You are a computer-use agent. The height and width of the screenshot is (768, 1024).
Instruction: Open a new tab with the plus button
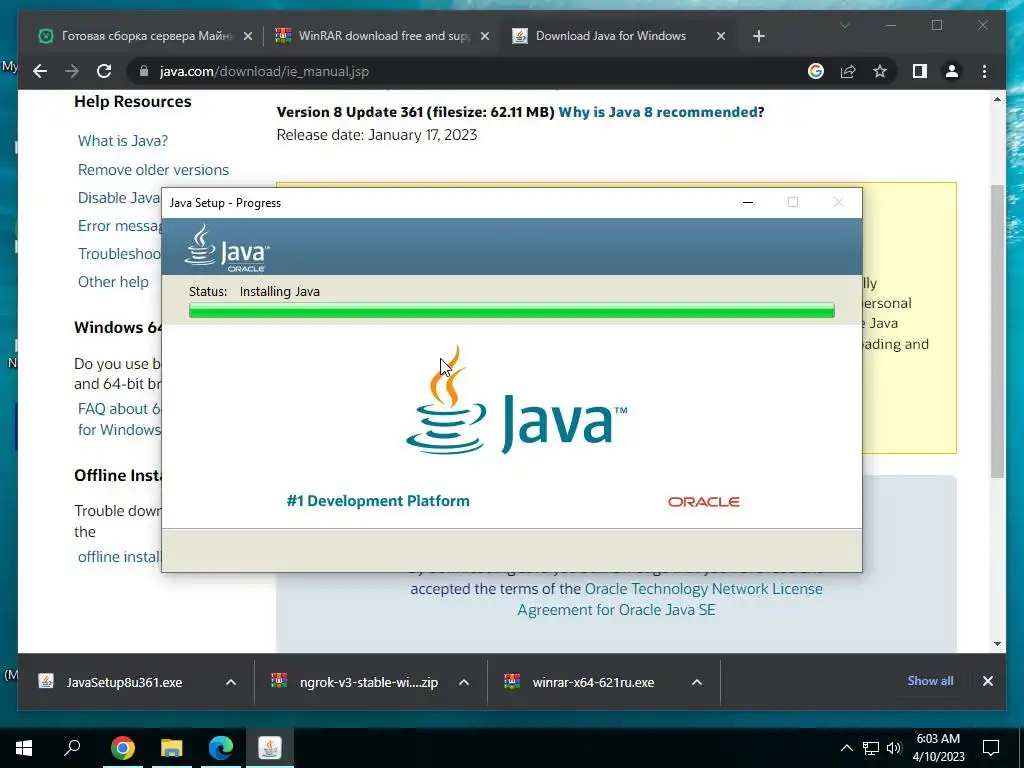758,36
